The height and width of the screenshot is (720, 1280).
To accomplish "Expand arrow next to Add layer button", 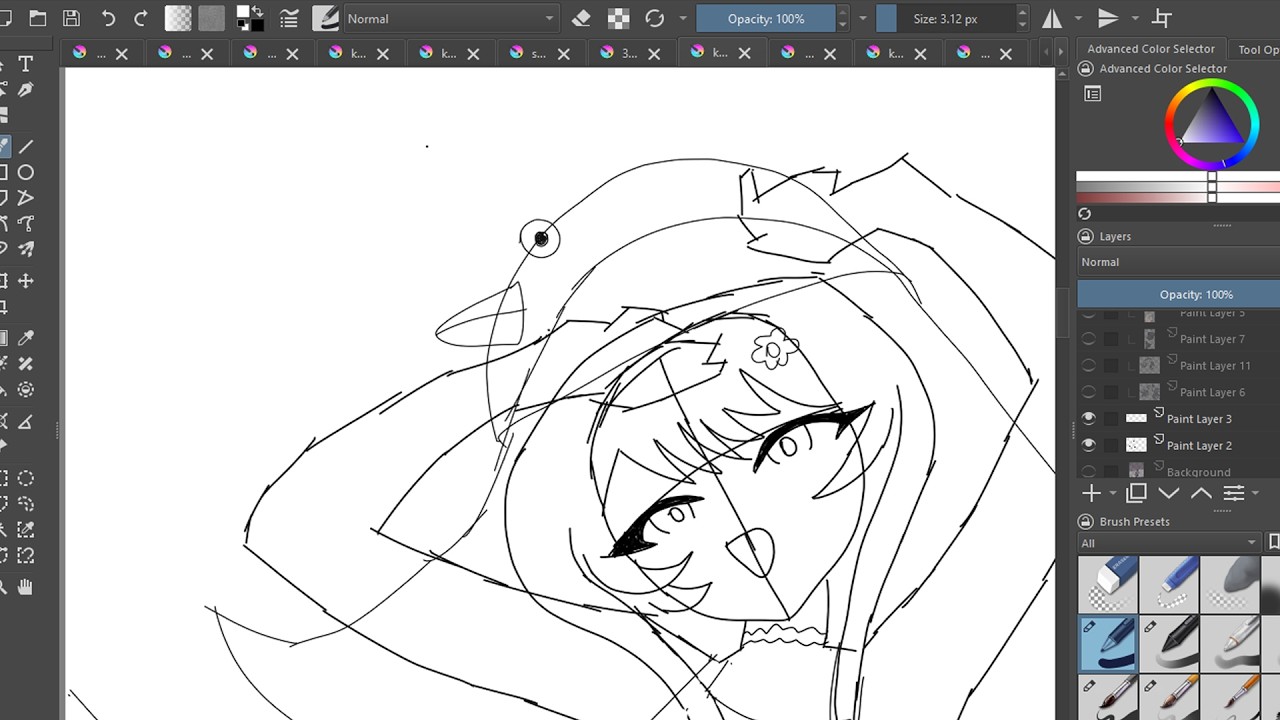I will pos(1113,493).
